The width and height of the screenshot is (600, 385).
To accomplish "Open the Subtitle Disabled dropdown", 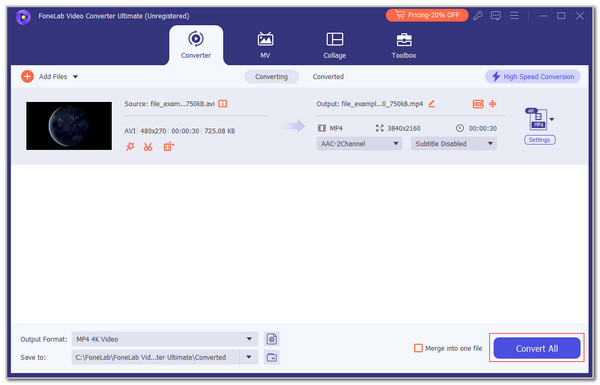I will point(453,144).
